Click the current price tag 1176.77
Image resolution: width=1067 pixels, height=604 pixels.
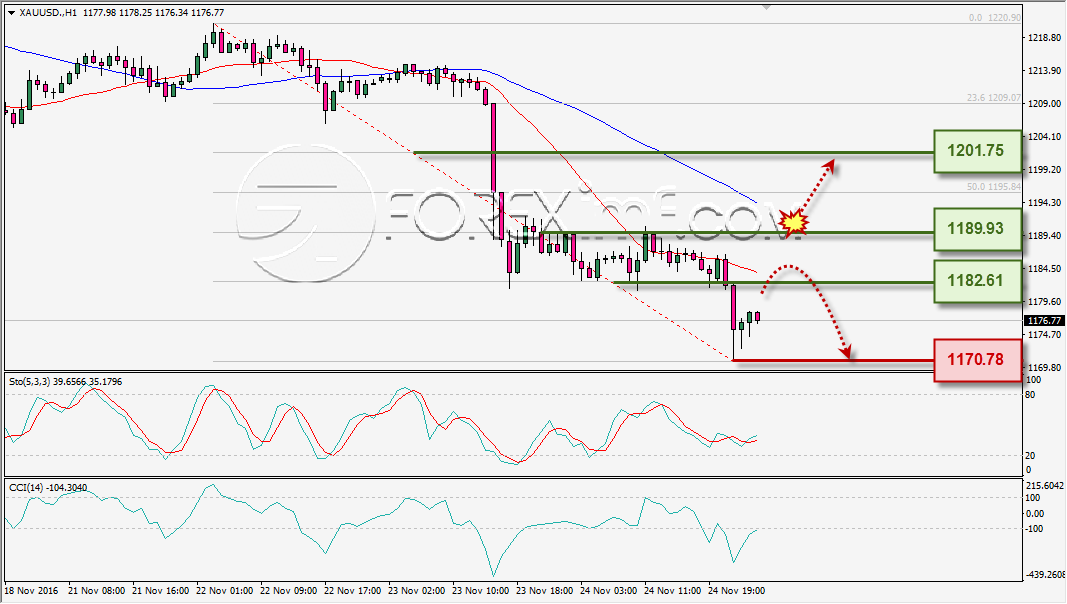[x=1044, y=320]
